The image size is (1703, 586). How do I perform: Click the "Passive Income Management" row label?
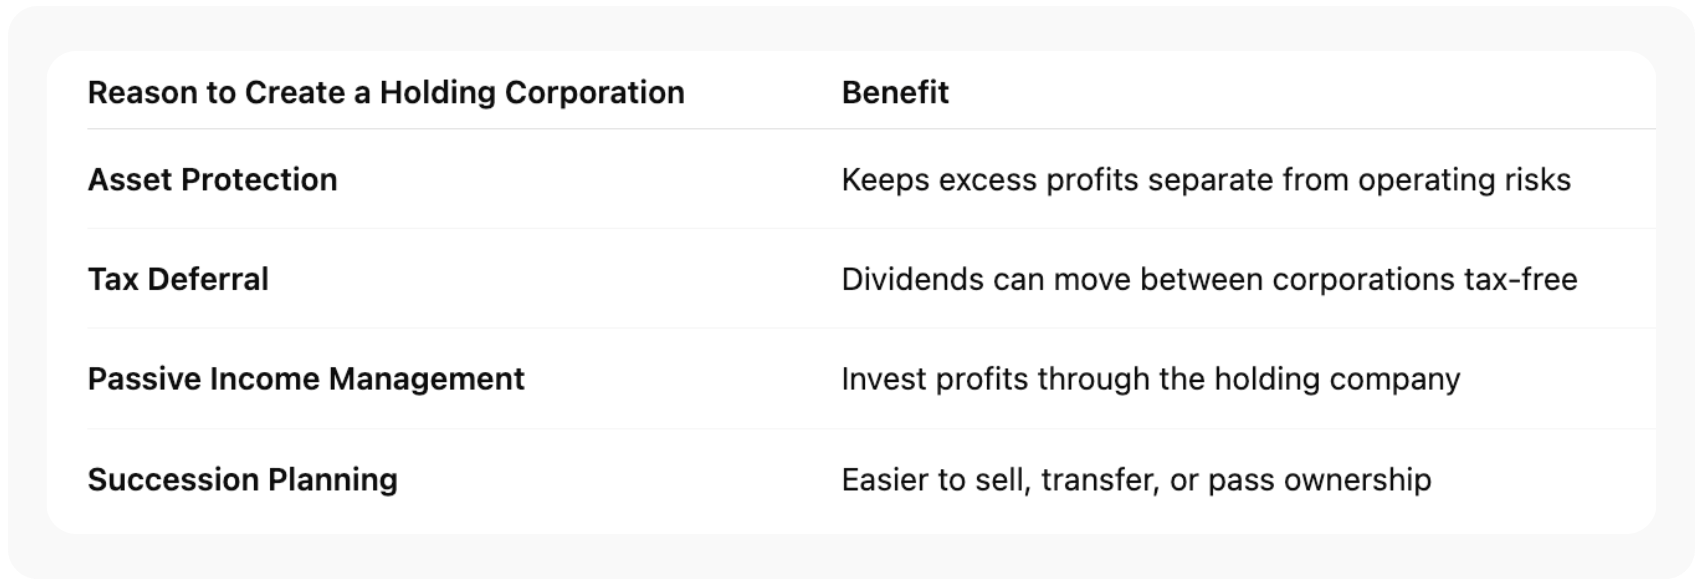tap(306, 379)
